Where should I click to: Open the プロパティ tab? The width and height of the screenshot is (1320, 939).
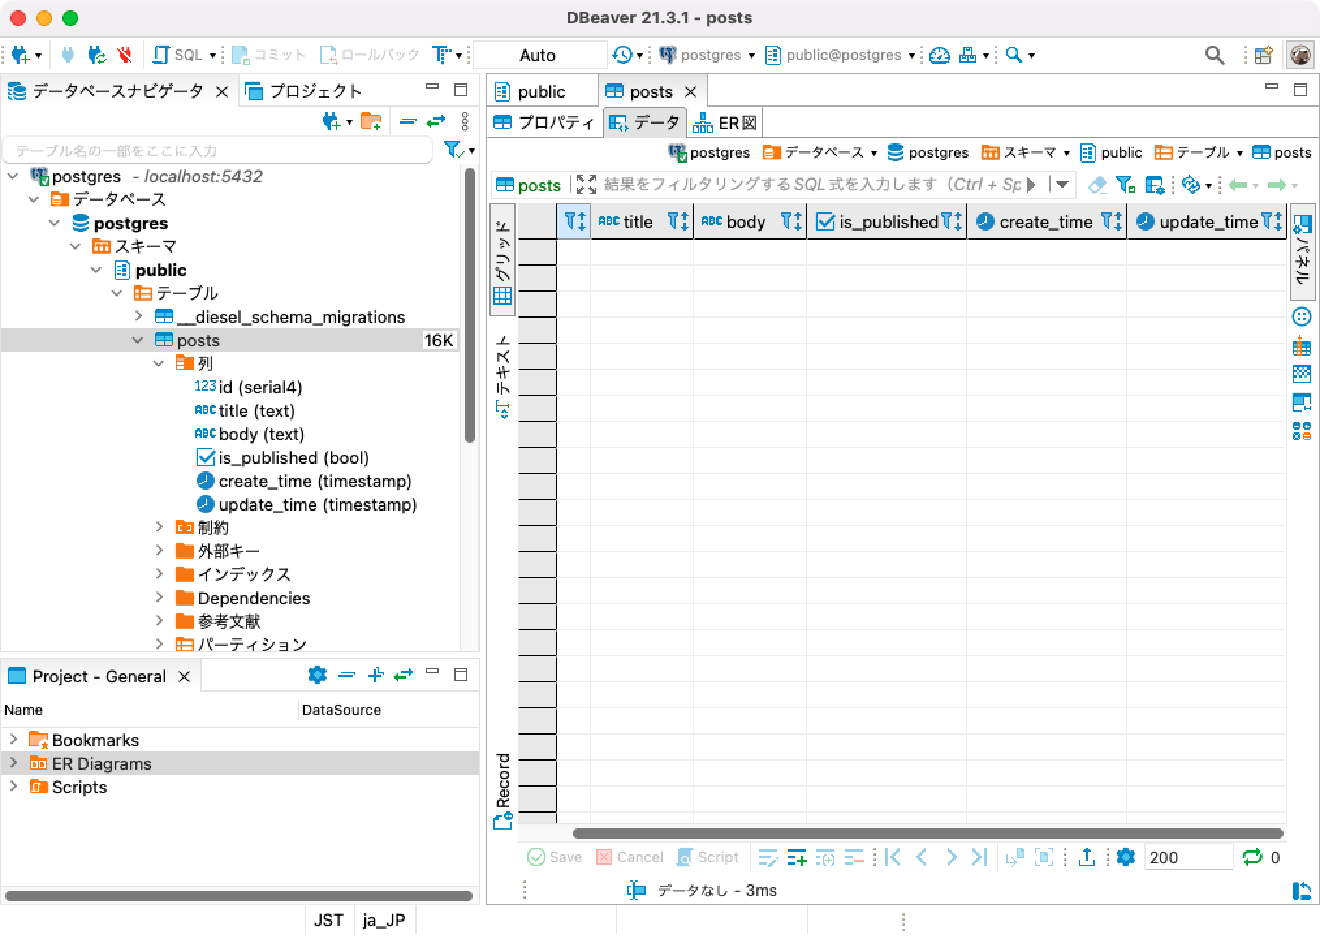[x=545, y=123]
